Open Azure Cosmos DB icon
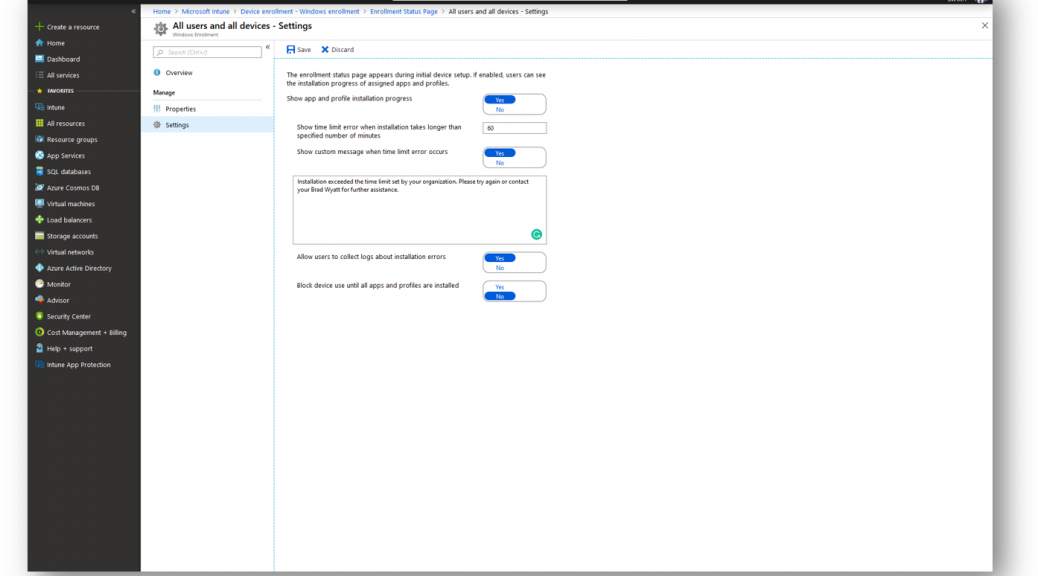The image size is (1038, 576). (39, 187)
